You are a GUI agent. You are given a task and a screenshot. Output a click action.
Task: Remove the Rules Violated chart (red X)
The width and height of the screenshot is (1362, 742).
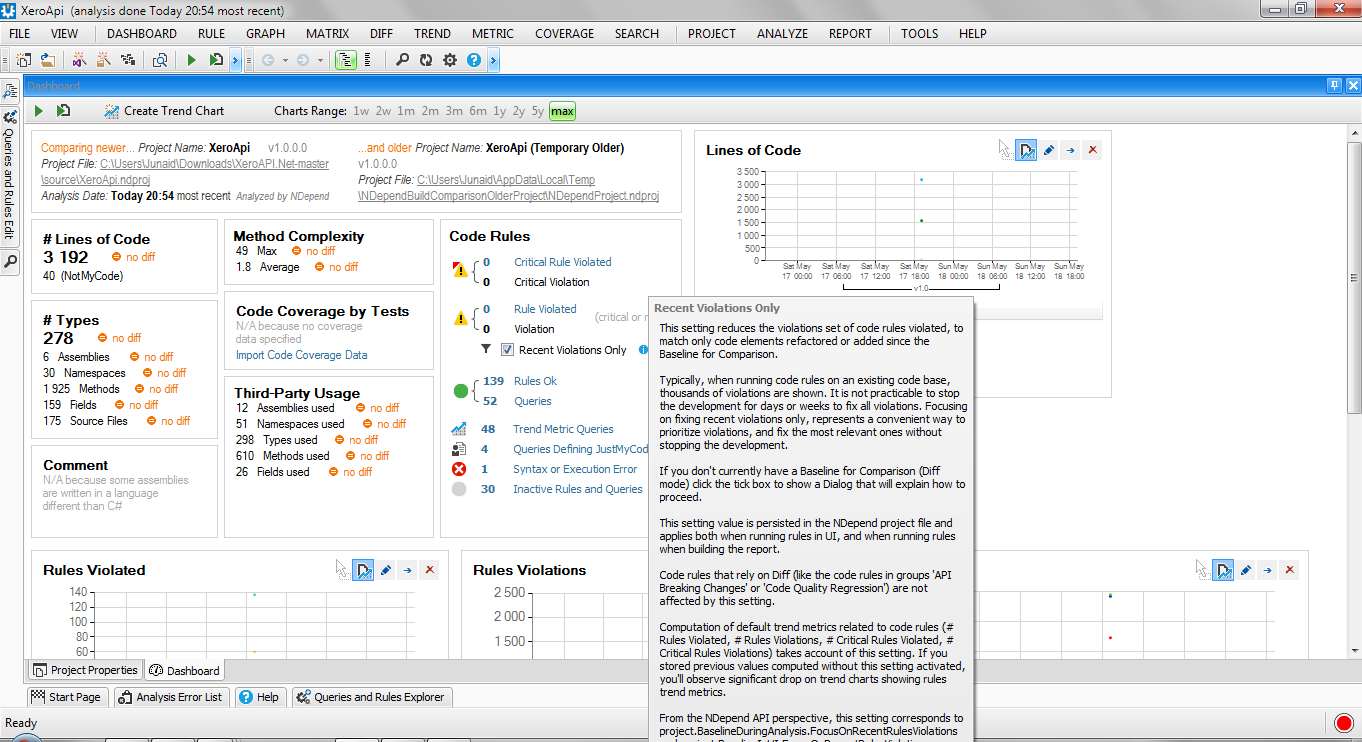click(430, 570)
